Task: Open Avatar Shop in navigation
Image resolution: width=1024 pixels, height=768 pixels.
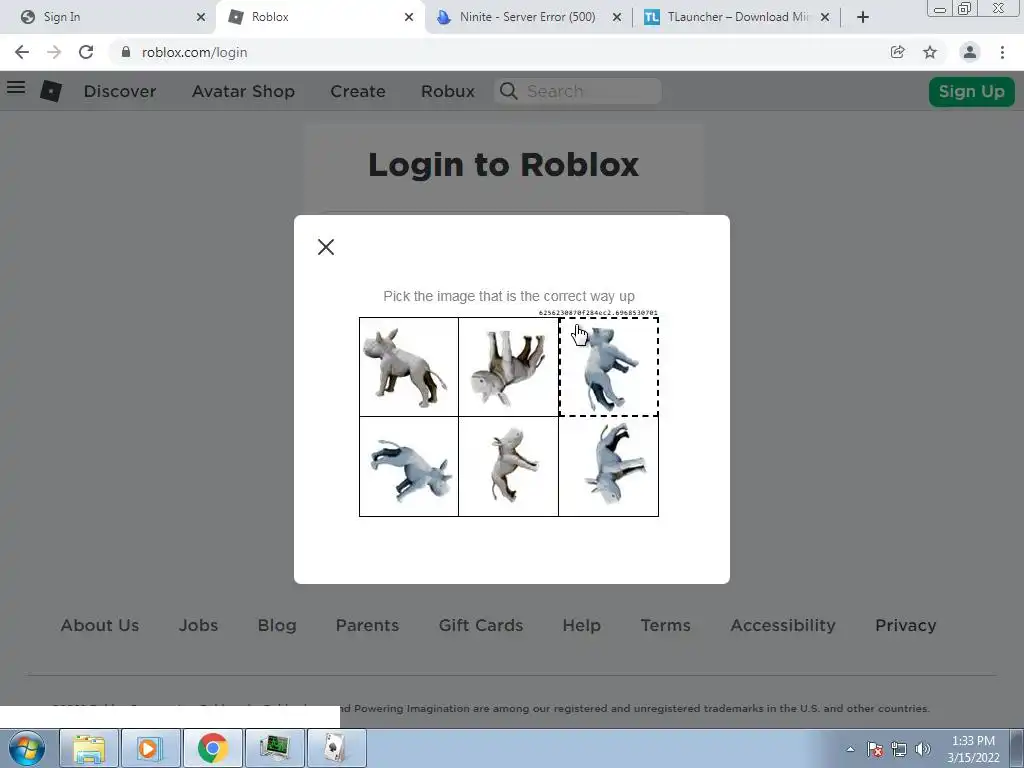Action: pyautogui.click(x=244, y=91)
